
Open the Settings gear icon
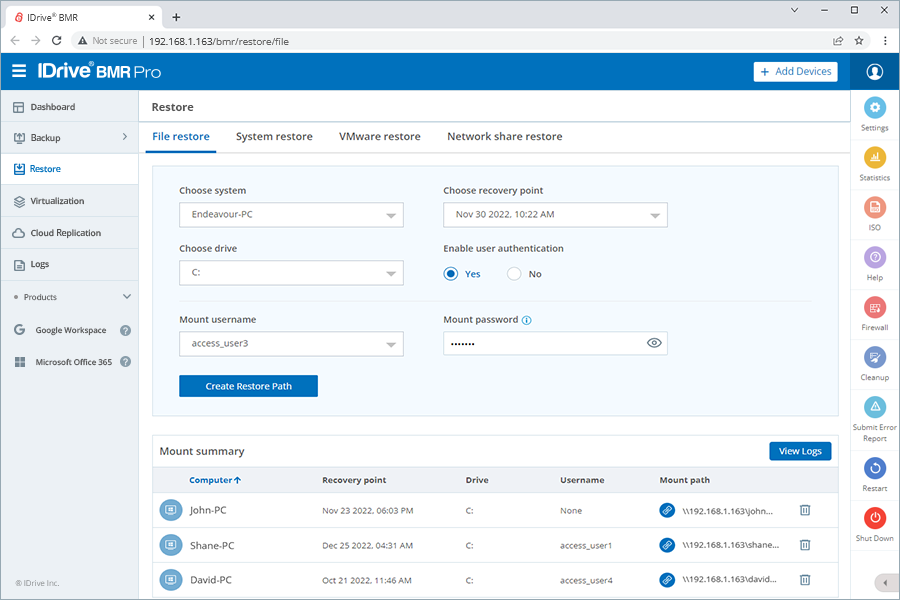875,107
